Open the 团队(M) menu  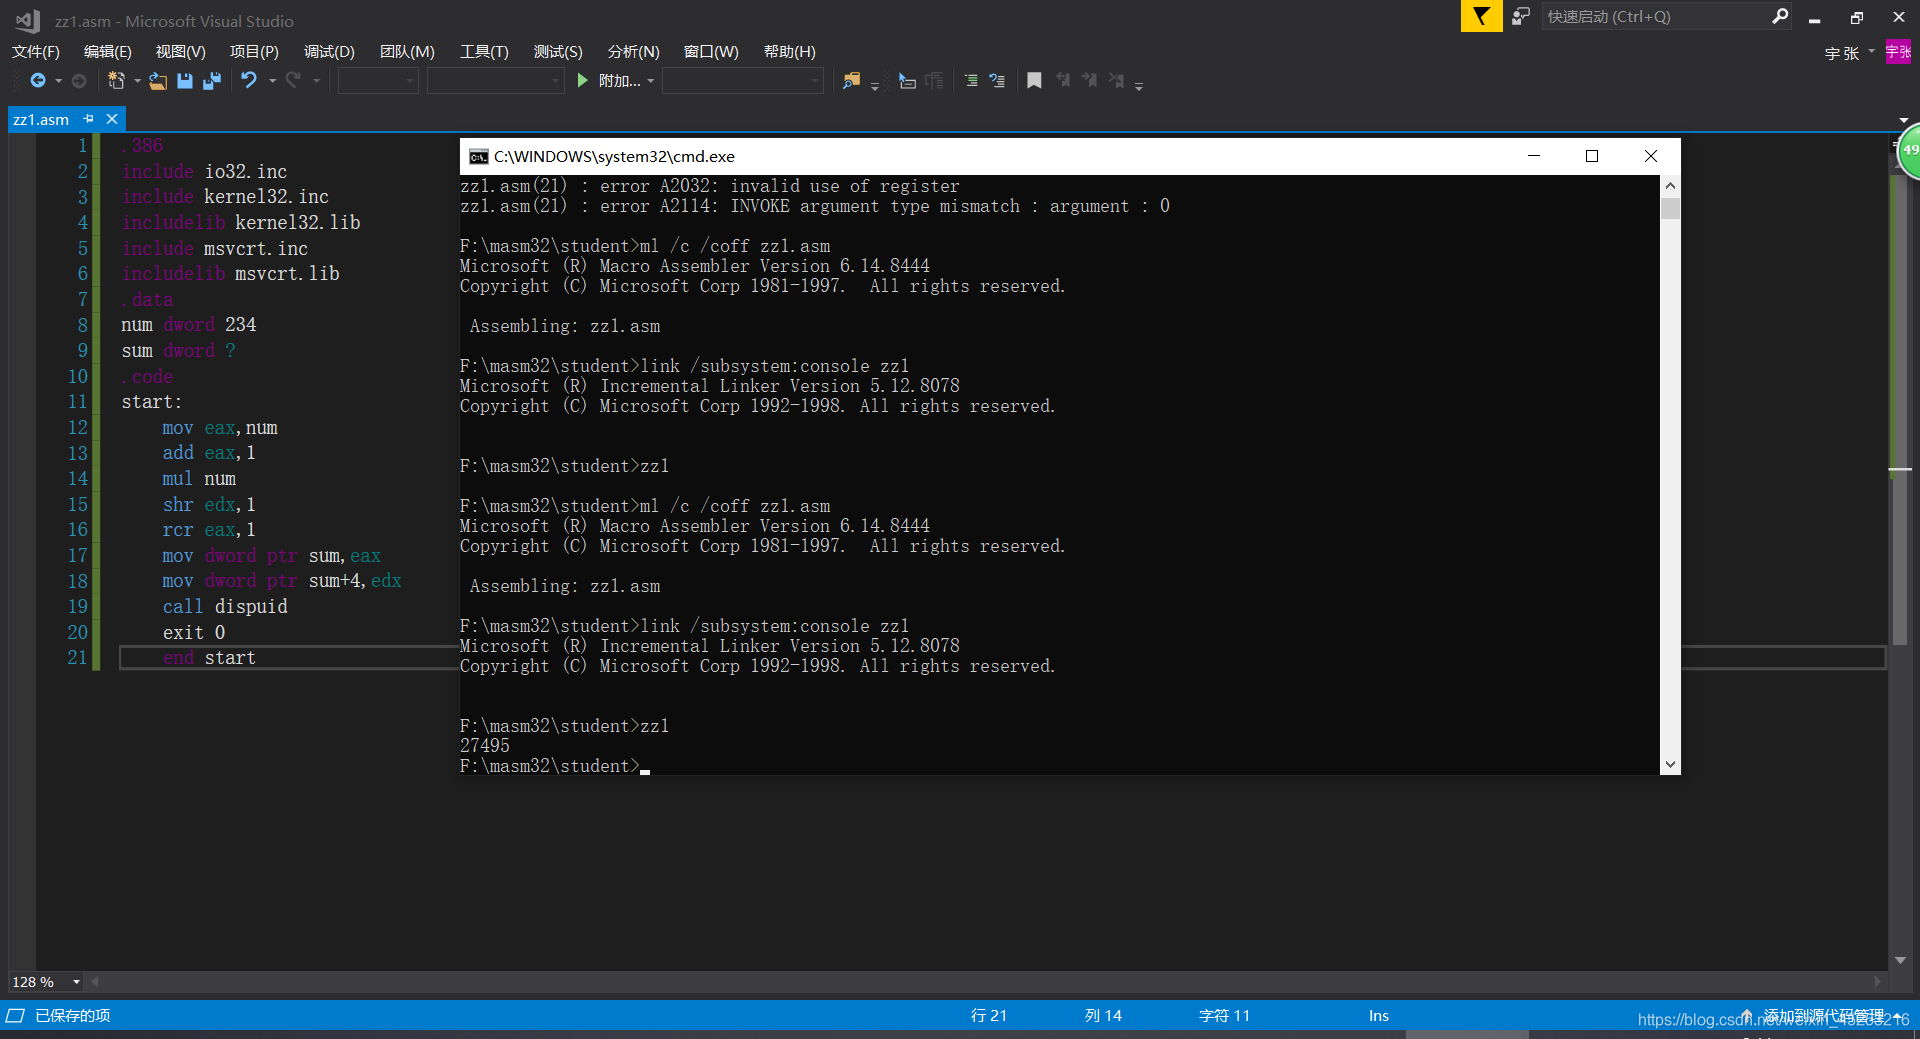click(407, 52)
